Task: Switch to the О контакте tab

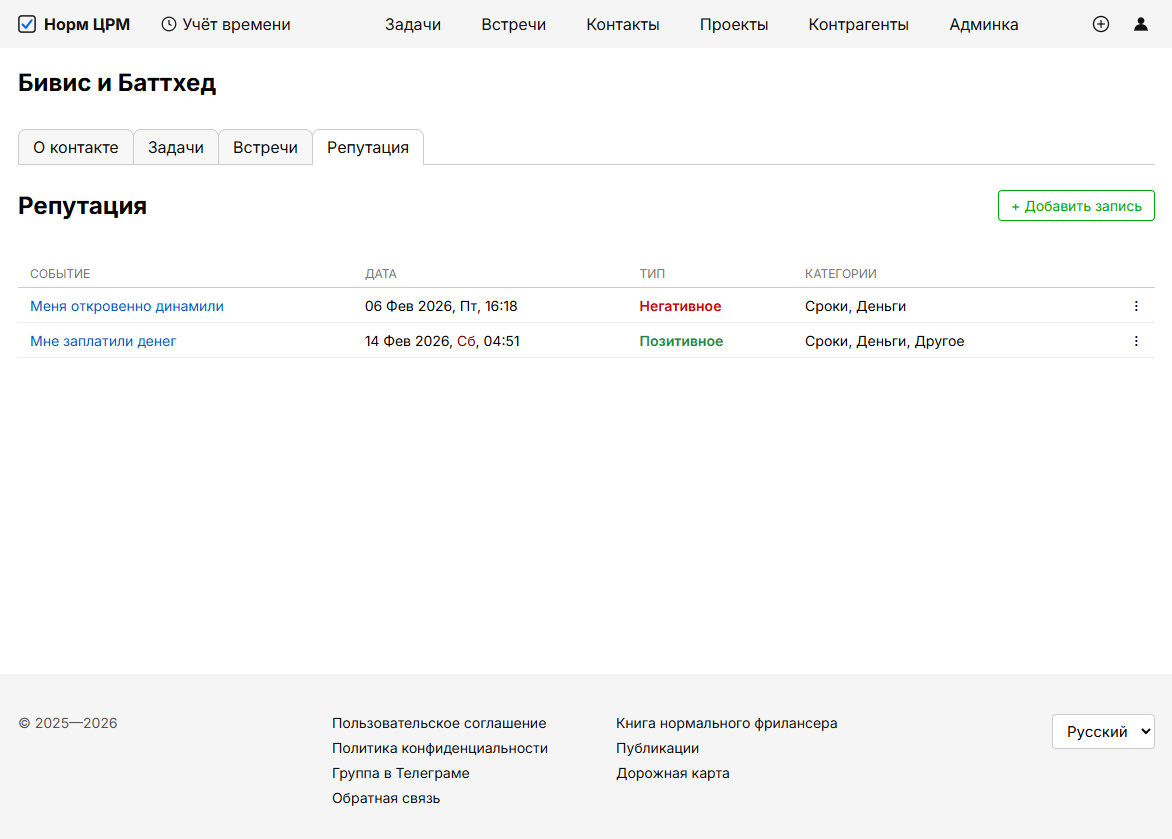Action: tap(76, 147)
